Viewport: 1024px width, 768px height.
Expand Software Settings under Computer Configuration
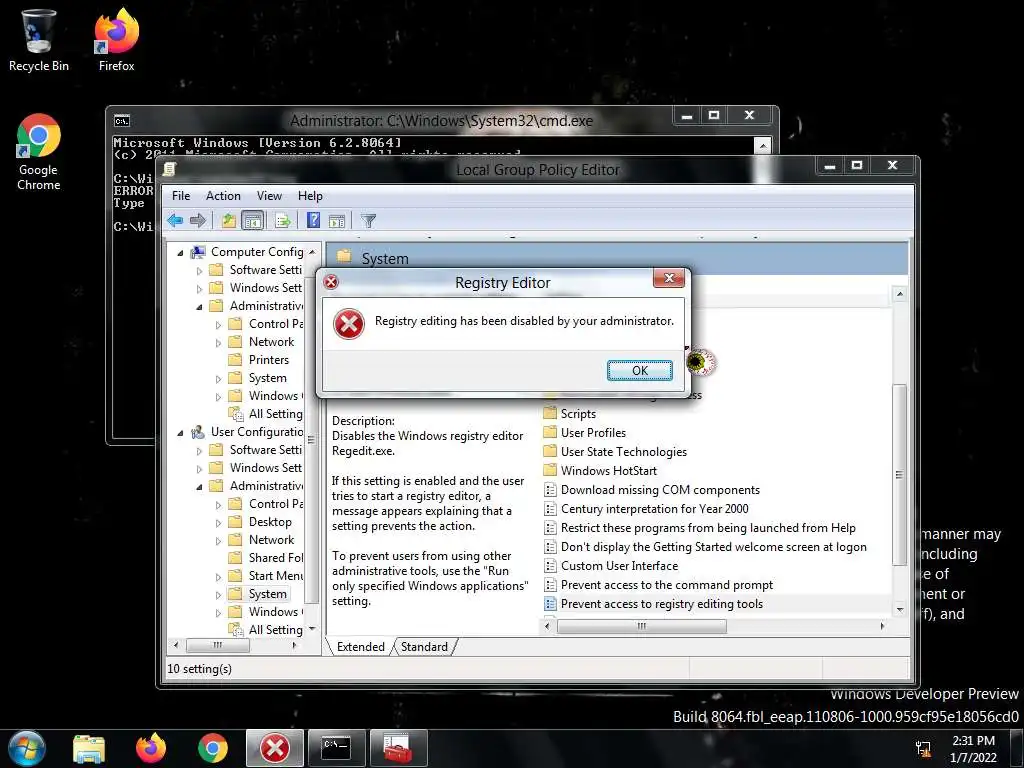199,270
